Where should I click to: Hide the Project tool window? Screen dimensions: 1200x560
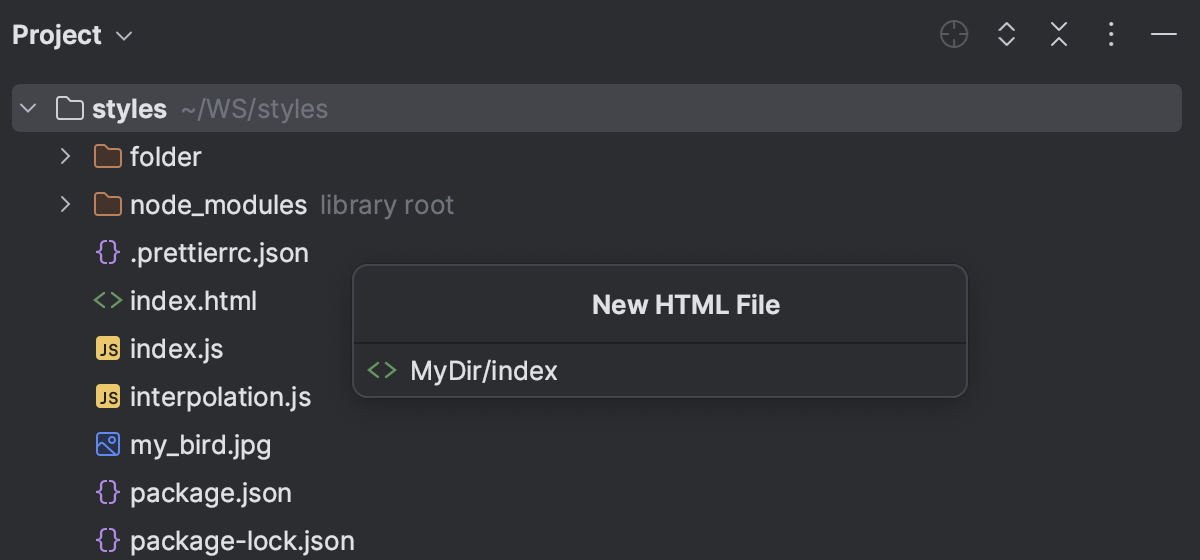coord(1163,35)
